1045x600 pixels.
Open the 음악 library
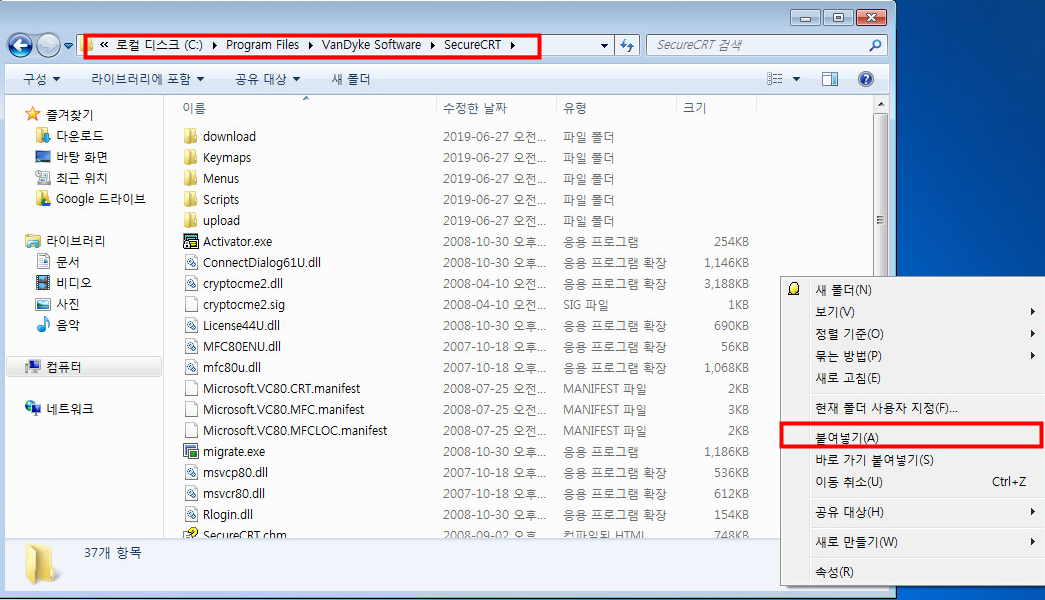[x=67, y=325]
